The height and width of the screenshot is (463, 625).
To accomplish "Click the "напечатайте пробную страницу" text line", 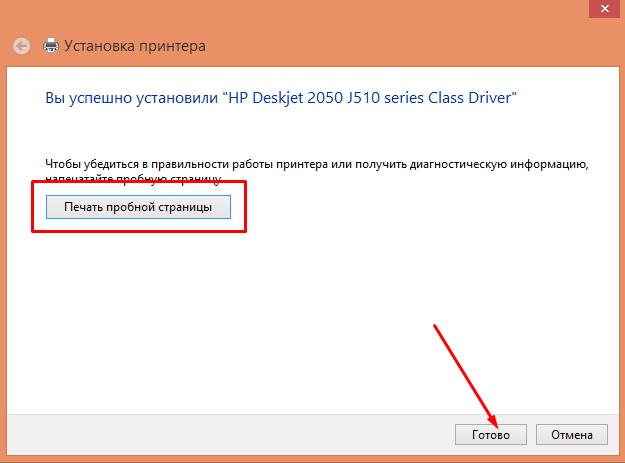I will tap(132, 178).
